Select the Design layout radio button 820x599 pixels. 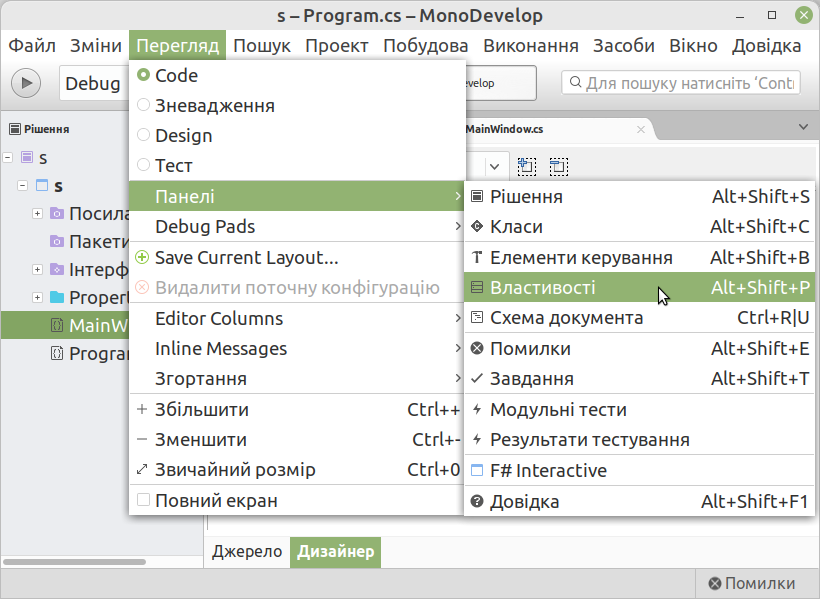[x=143, y=135]
